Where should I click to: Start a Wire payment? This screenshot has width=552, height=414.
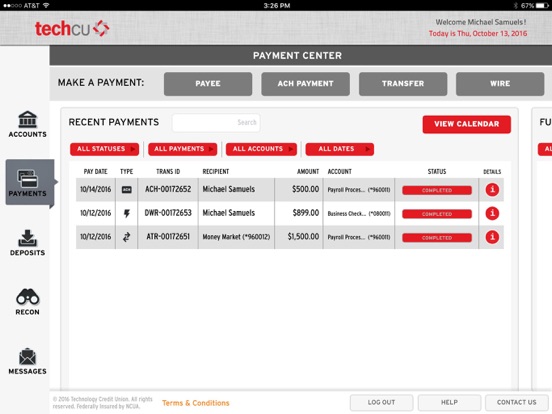[500, 84]
